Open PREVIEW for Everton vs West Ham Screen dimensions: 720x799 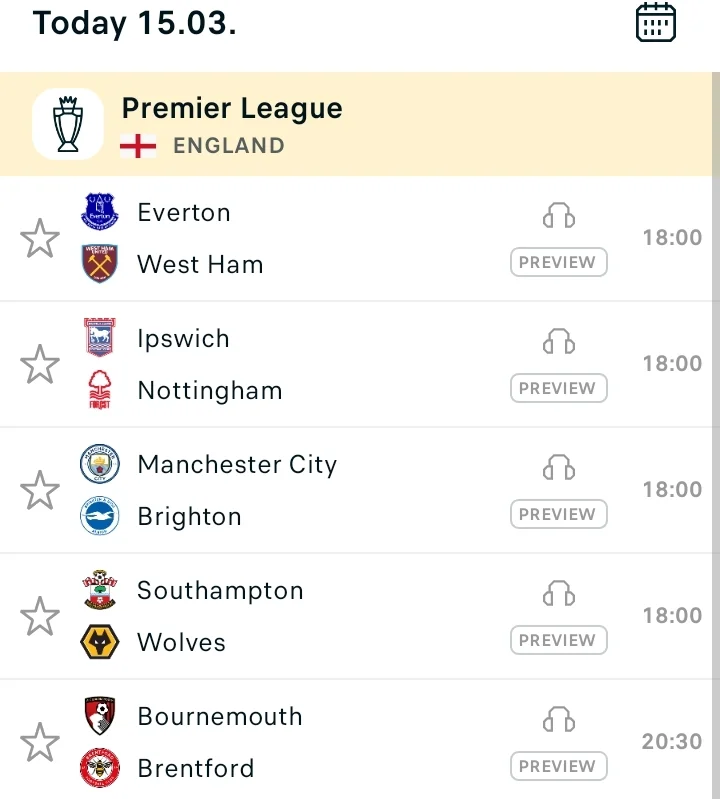558,262
